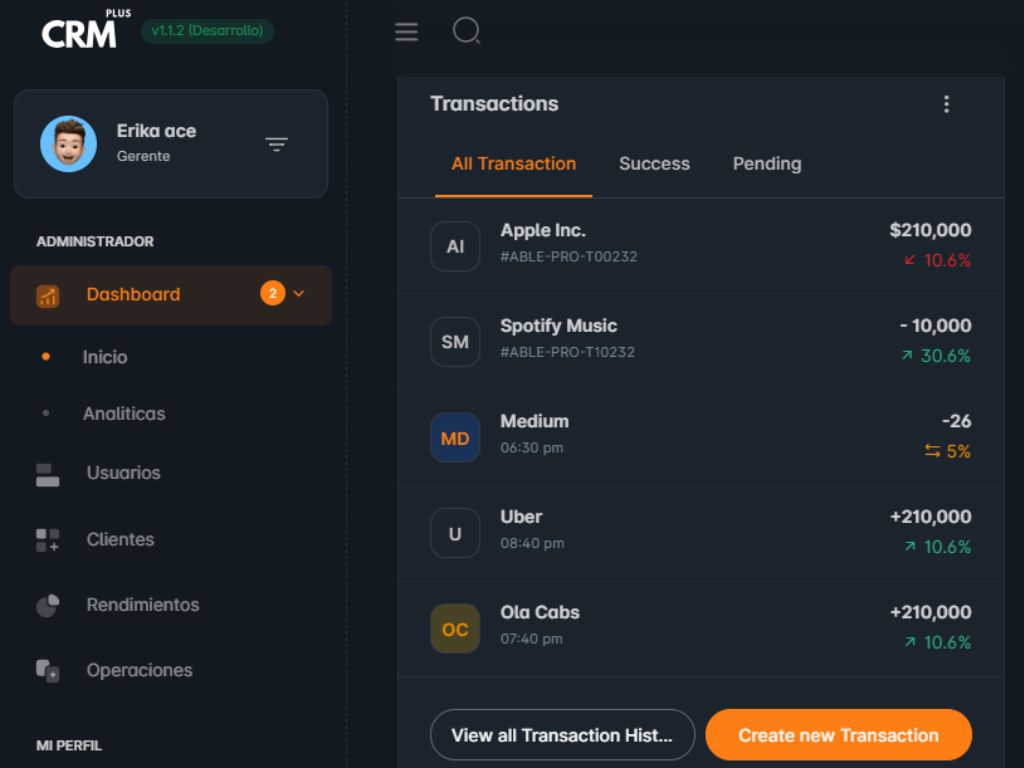
Task: Click the U avatar for Uber
Action: [455, 533]
